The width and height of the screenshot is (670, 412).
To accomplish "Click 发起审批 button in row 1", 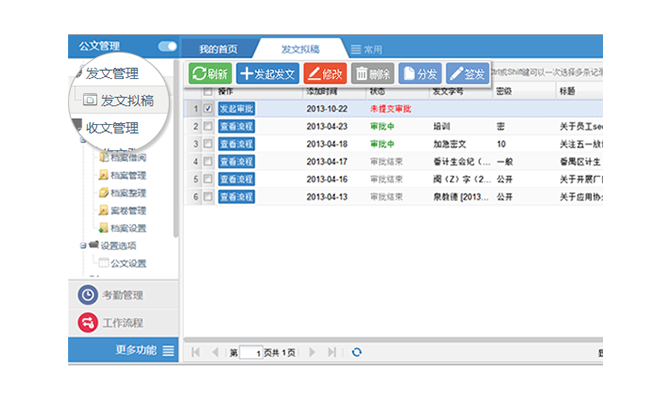I will pos(236,108).
